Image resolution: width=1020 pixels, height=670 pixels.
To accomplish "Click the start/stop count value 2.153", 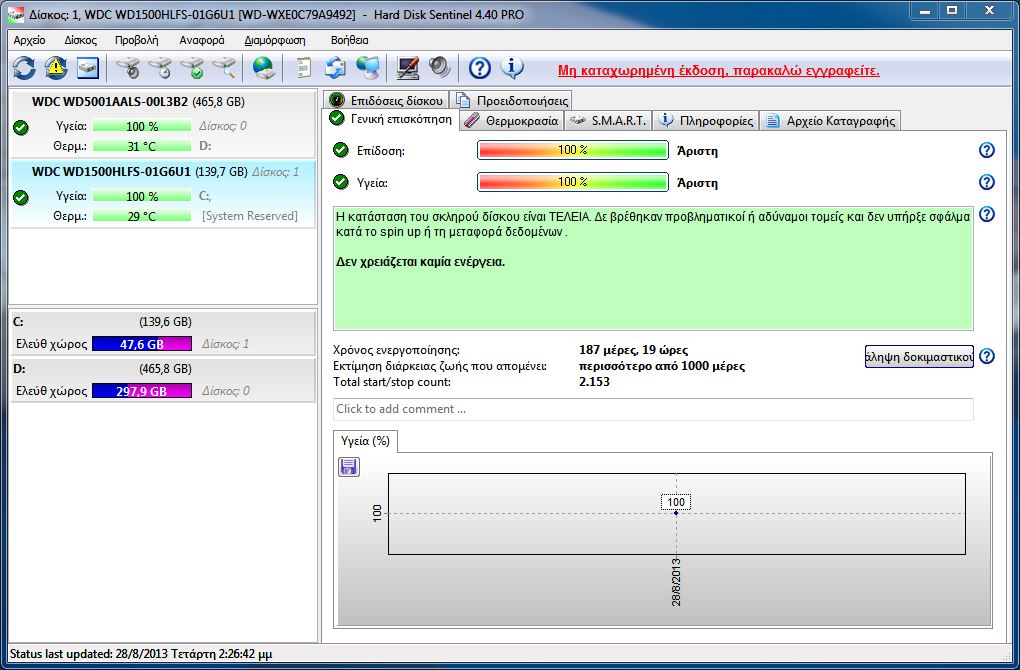I will pos(594,382).
